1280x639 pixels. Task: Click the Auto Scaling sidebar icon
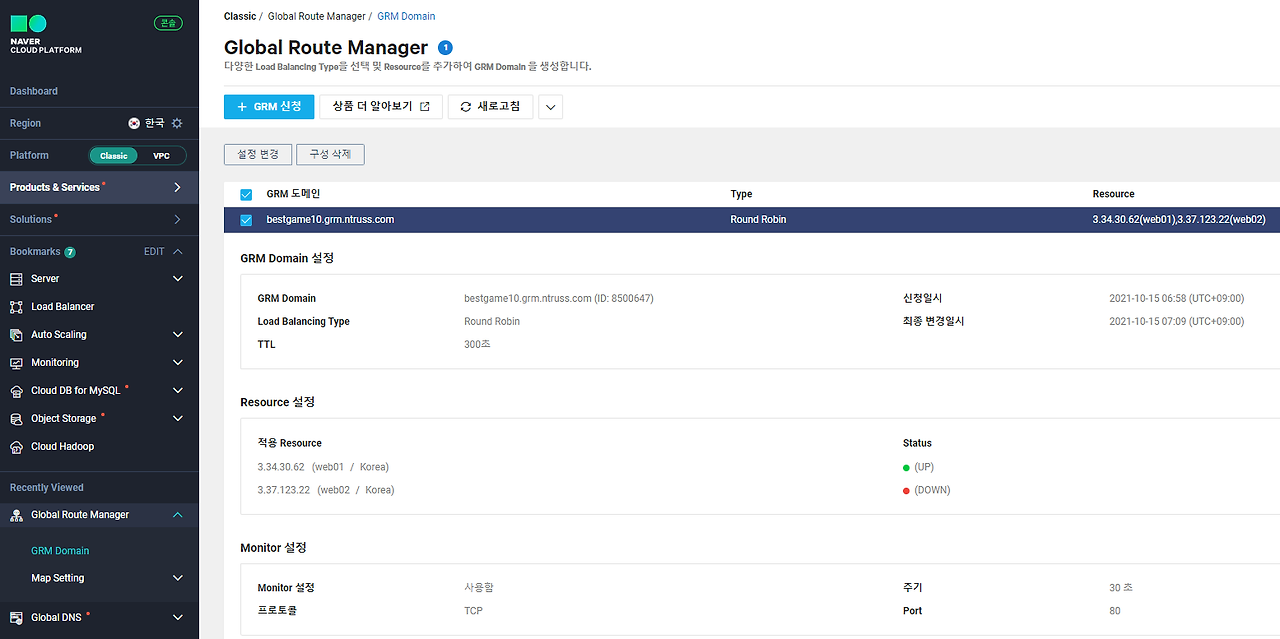tap(16, 335)
